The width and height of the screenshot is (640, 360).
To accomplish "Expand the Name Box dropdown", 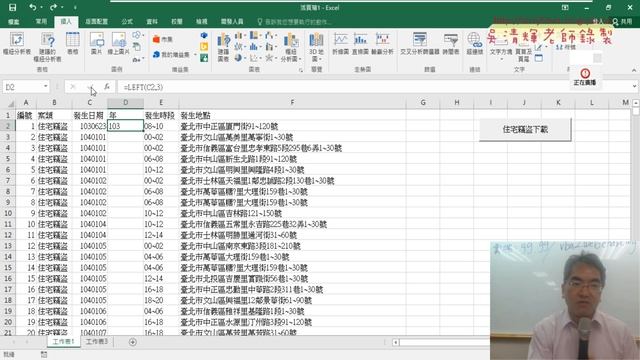I will click(45, 87).
